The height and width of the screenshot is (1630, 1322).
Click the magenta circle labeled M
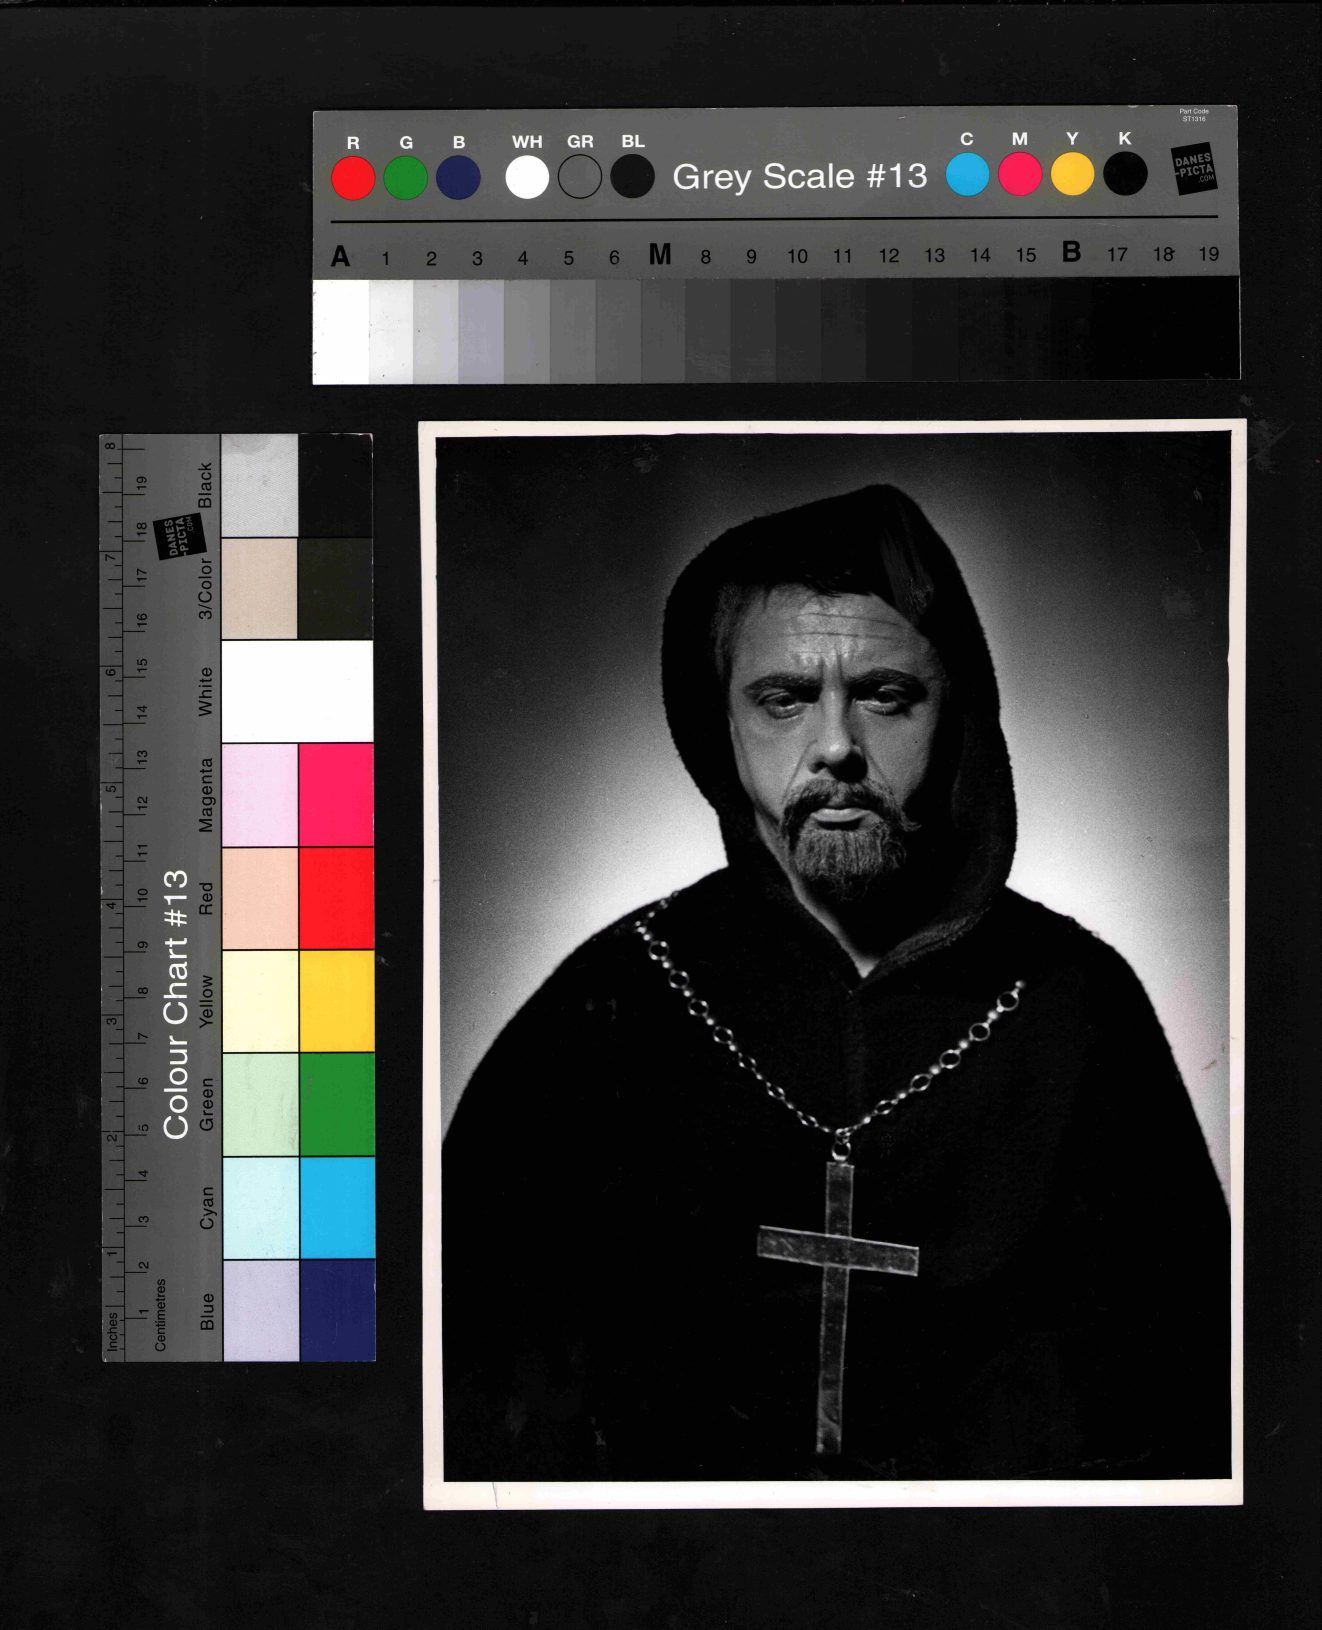tap(1020, 175)
